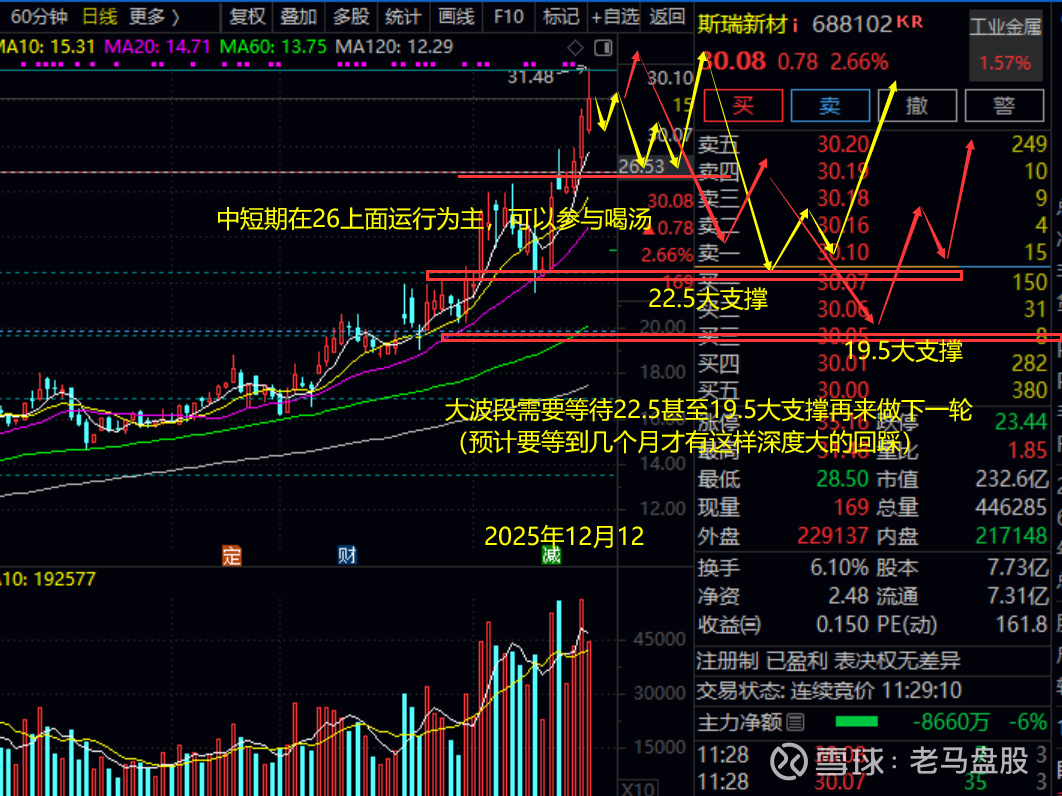Click the 总量 value 446285
The height and width of the screenshot is (796, 1062).
tap(1012, 507)
